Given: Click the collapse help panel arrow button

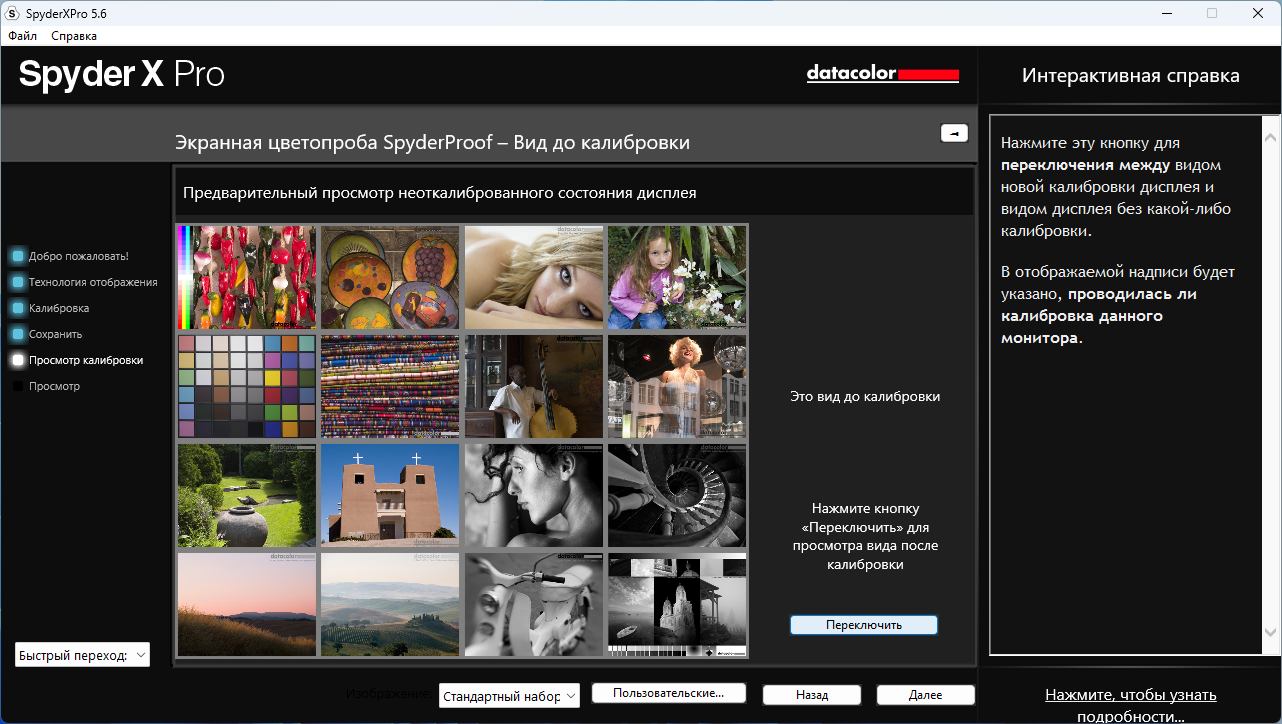Looking at the screenshot, I should [954, 133].
